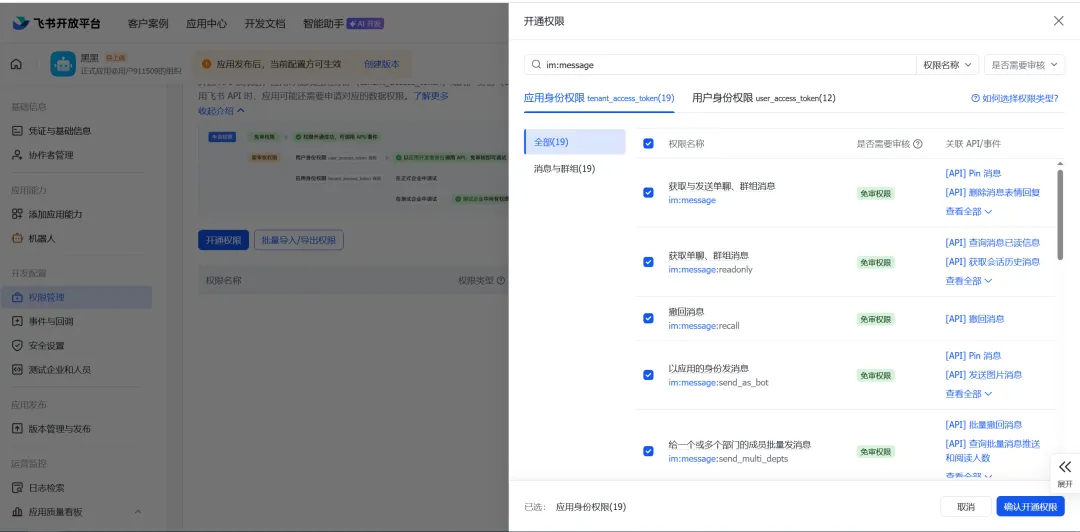Viewport: 1080px width, 532px height.
Task: Open the [API] 删除消息表情回复 link
Action: coord(993,192)
